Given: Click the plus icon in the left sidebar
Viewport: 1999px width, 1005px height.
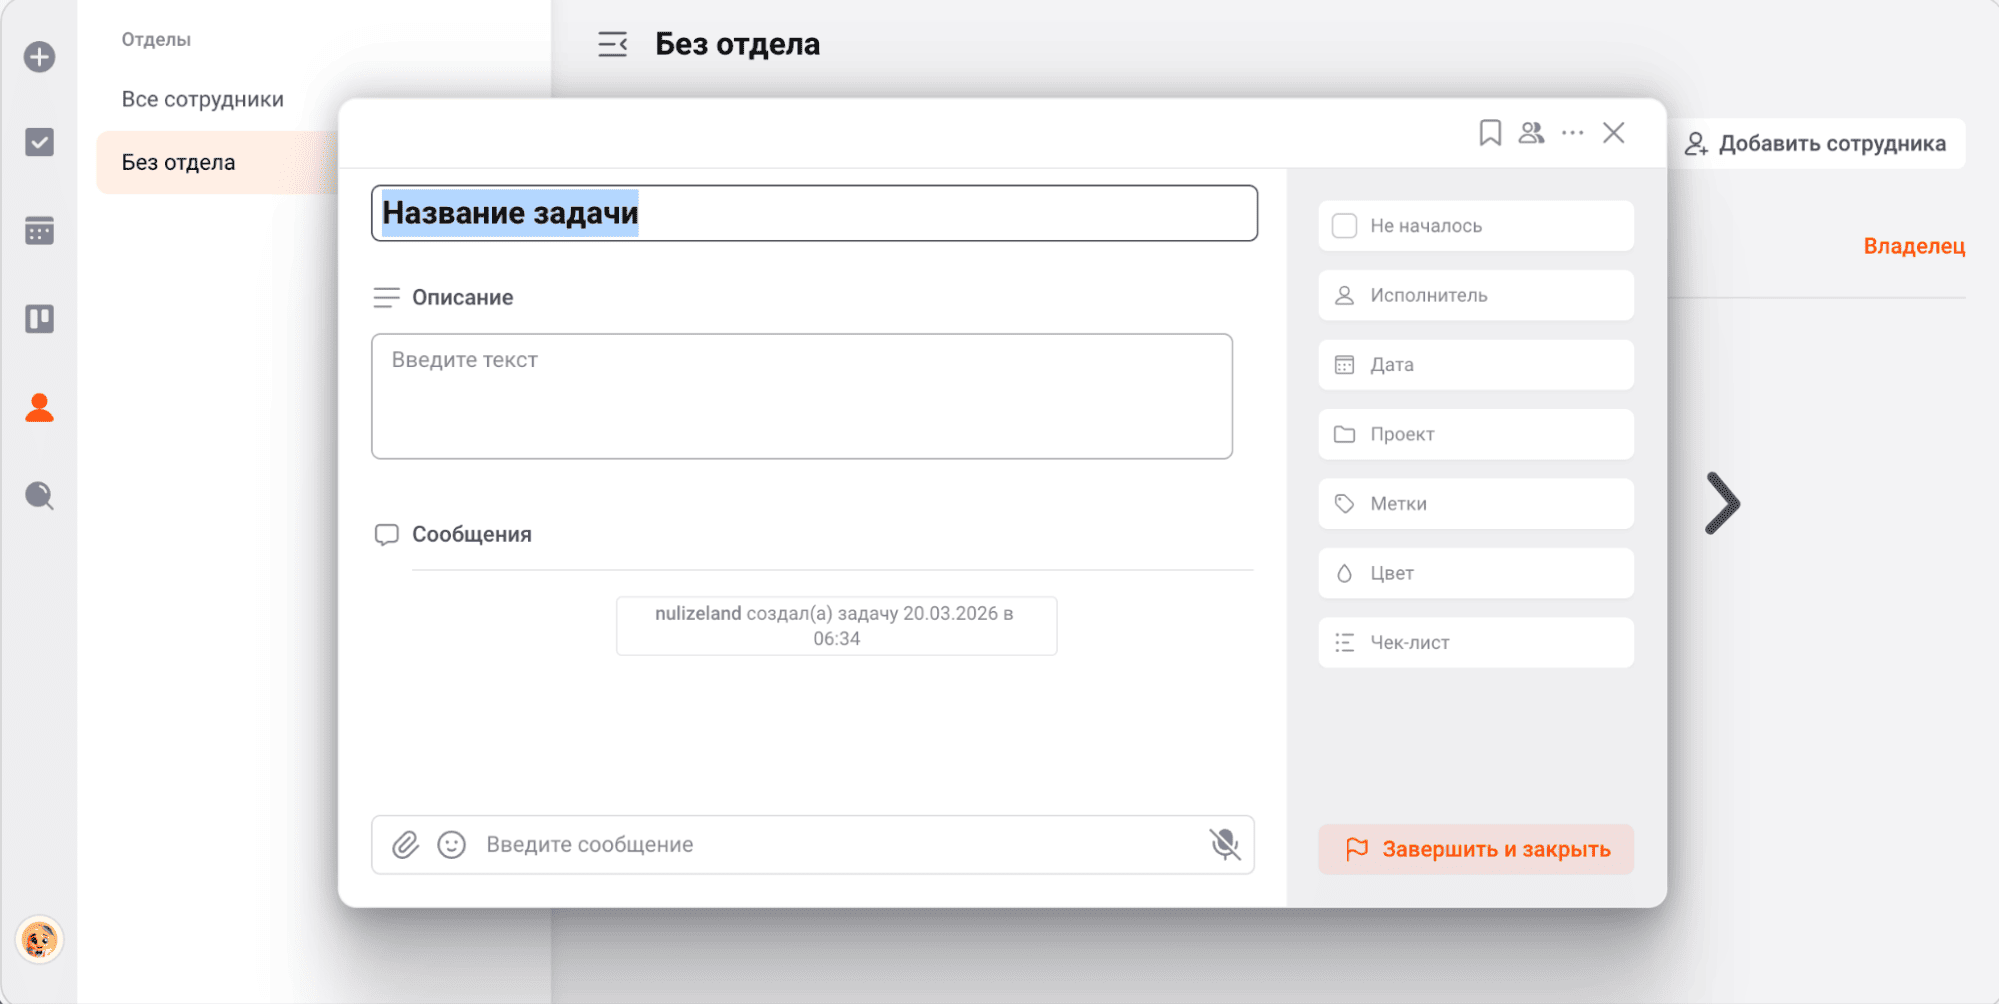Looking at the screenshot, I should (x=39, y=57).
